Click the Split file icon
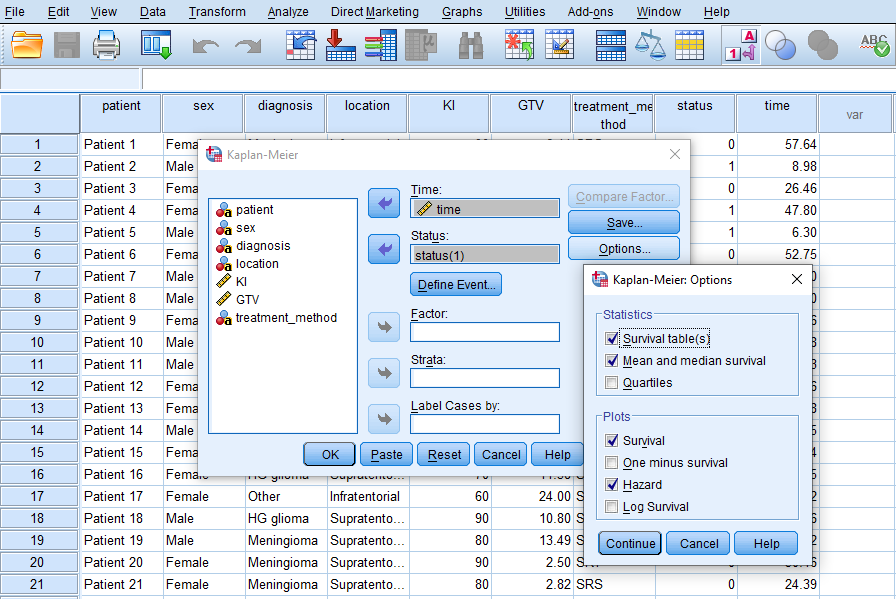896x599 pixels. click(610, 45)
